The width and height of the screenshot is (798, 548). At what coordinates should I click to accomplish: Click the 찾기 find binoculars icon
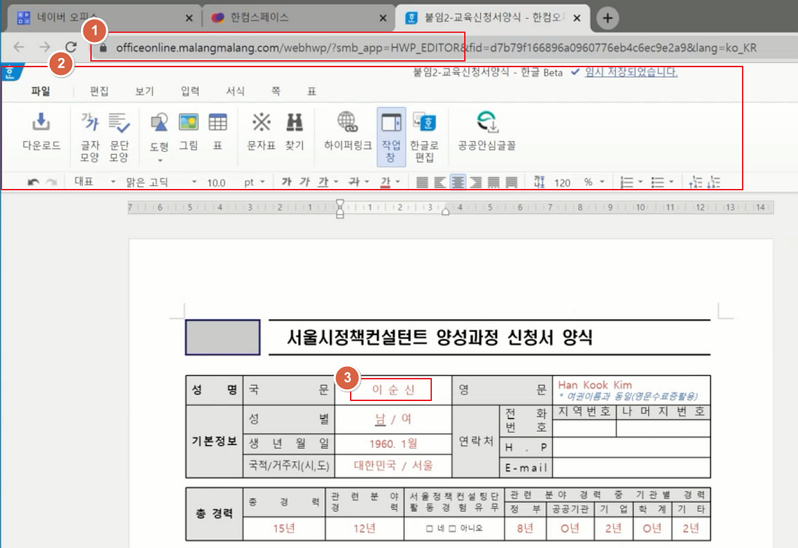(294, 123)
